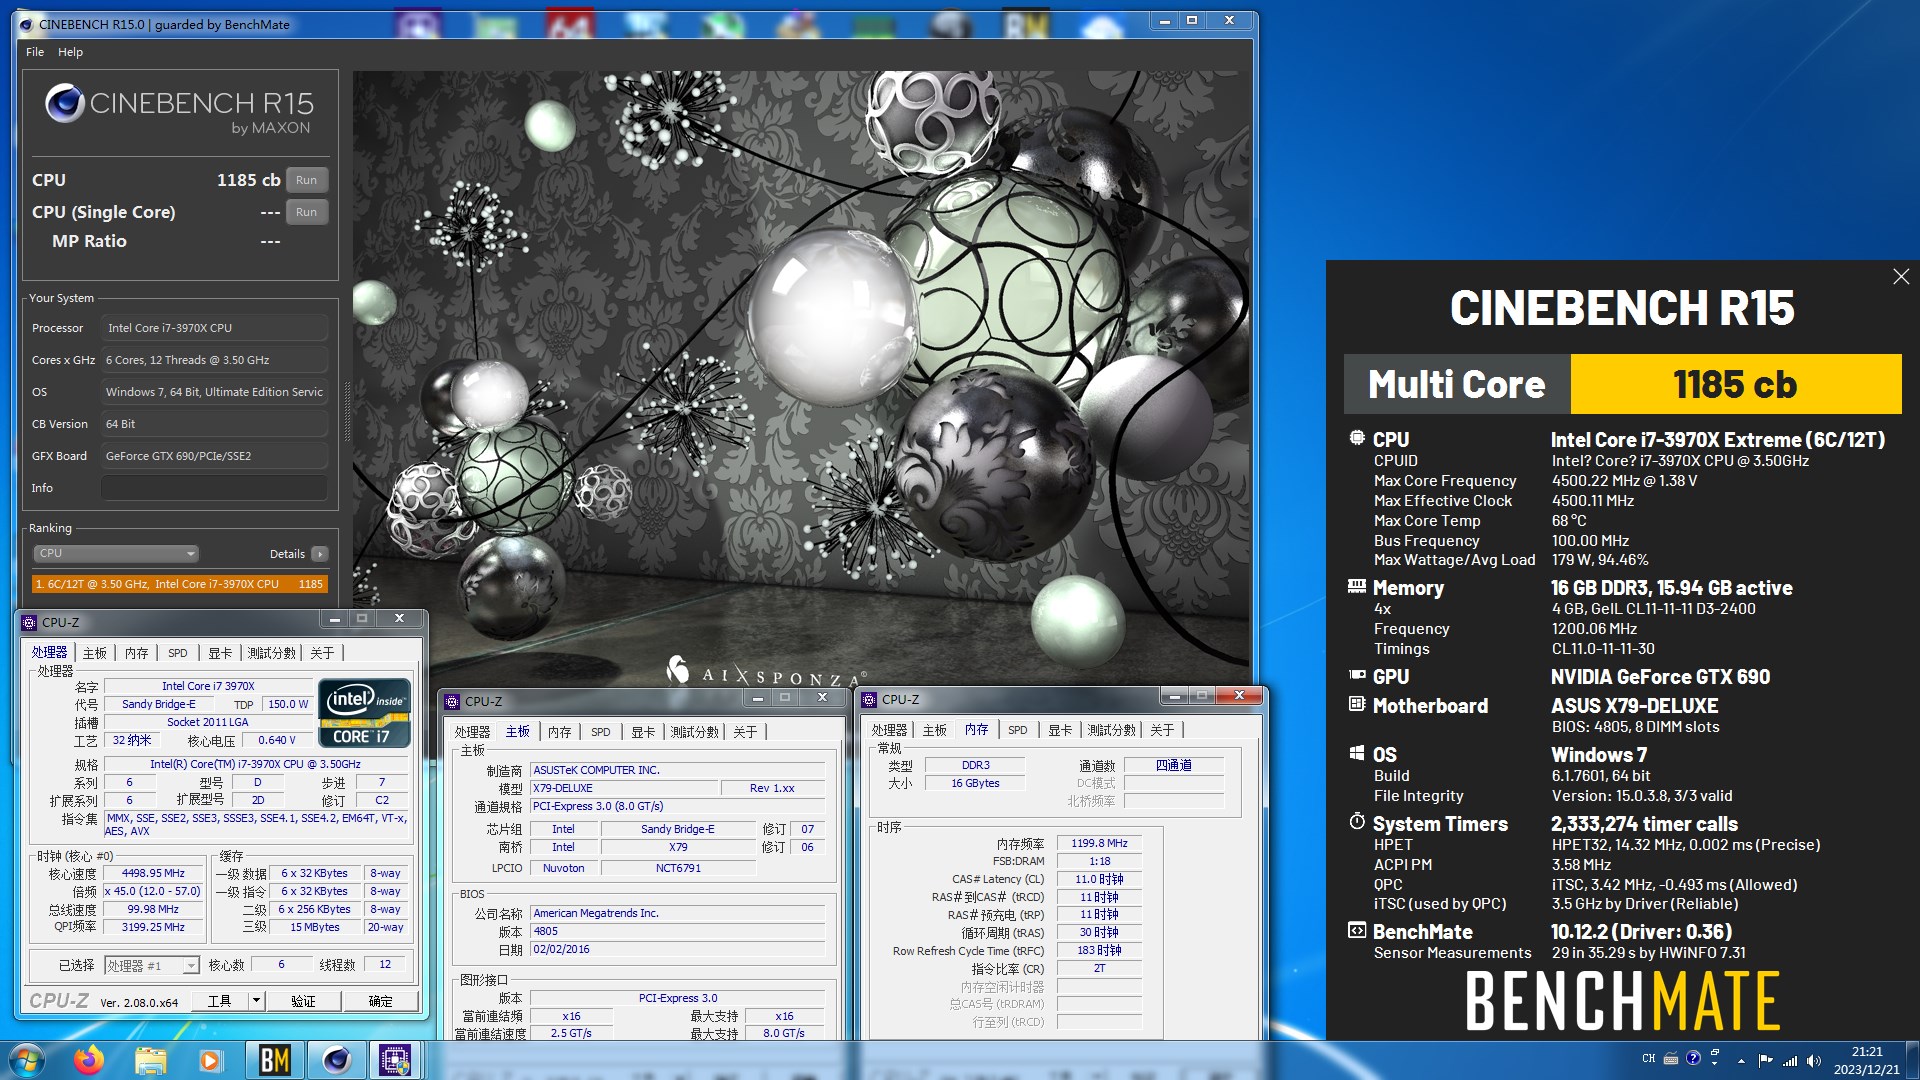Screen dimensions: 1920x1080
Task: Open the Windows Start menu orb
Action: (x=26, y=1060)
